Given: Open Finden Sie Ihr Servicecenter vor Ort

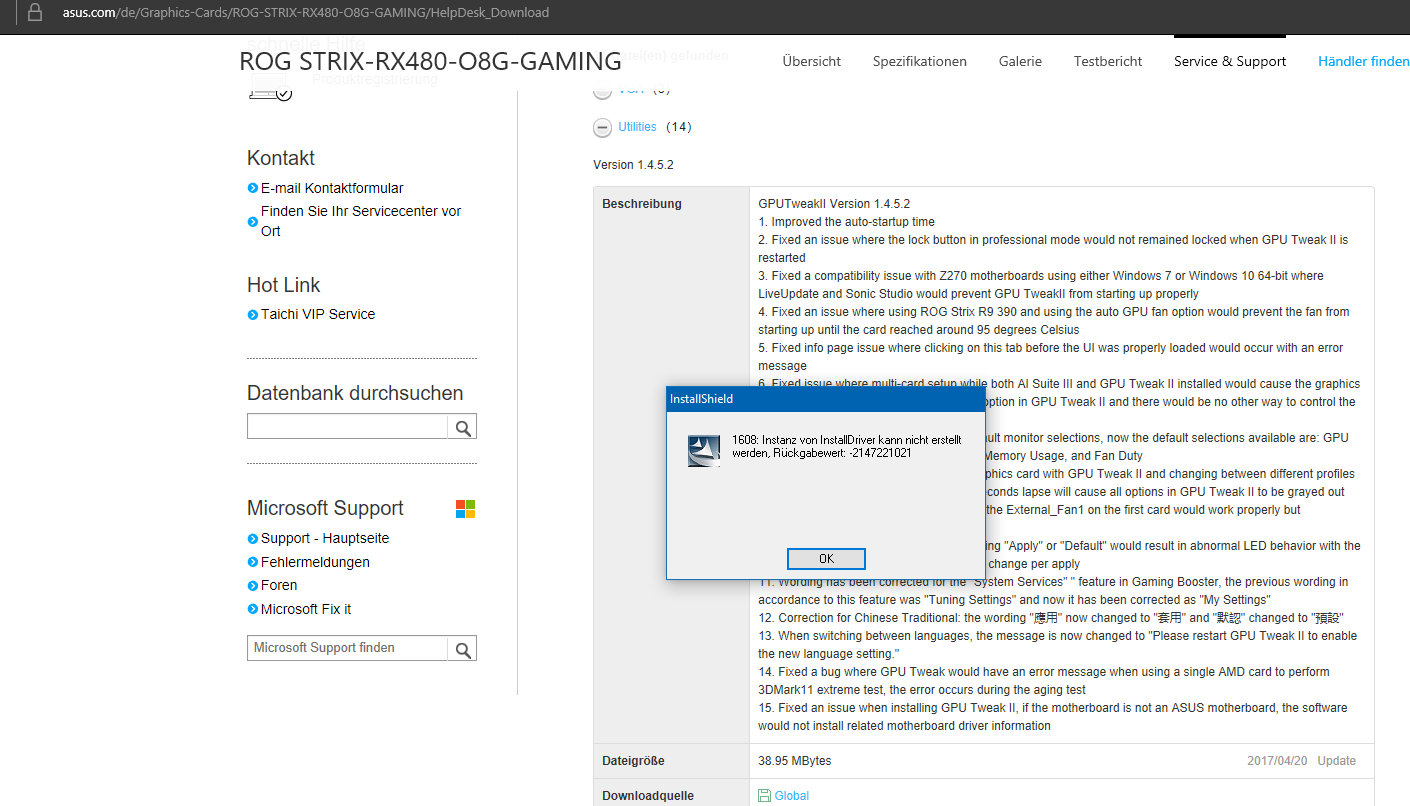Looking at the screenshot, I should point(361,221).
